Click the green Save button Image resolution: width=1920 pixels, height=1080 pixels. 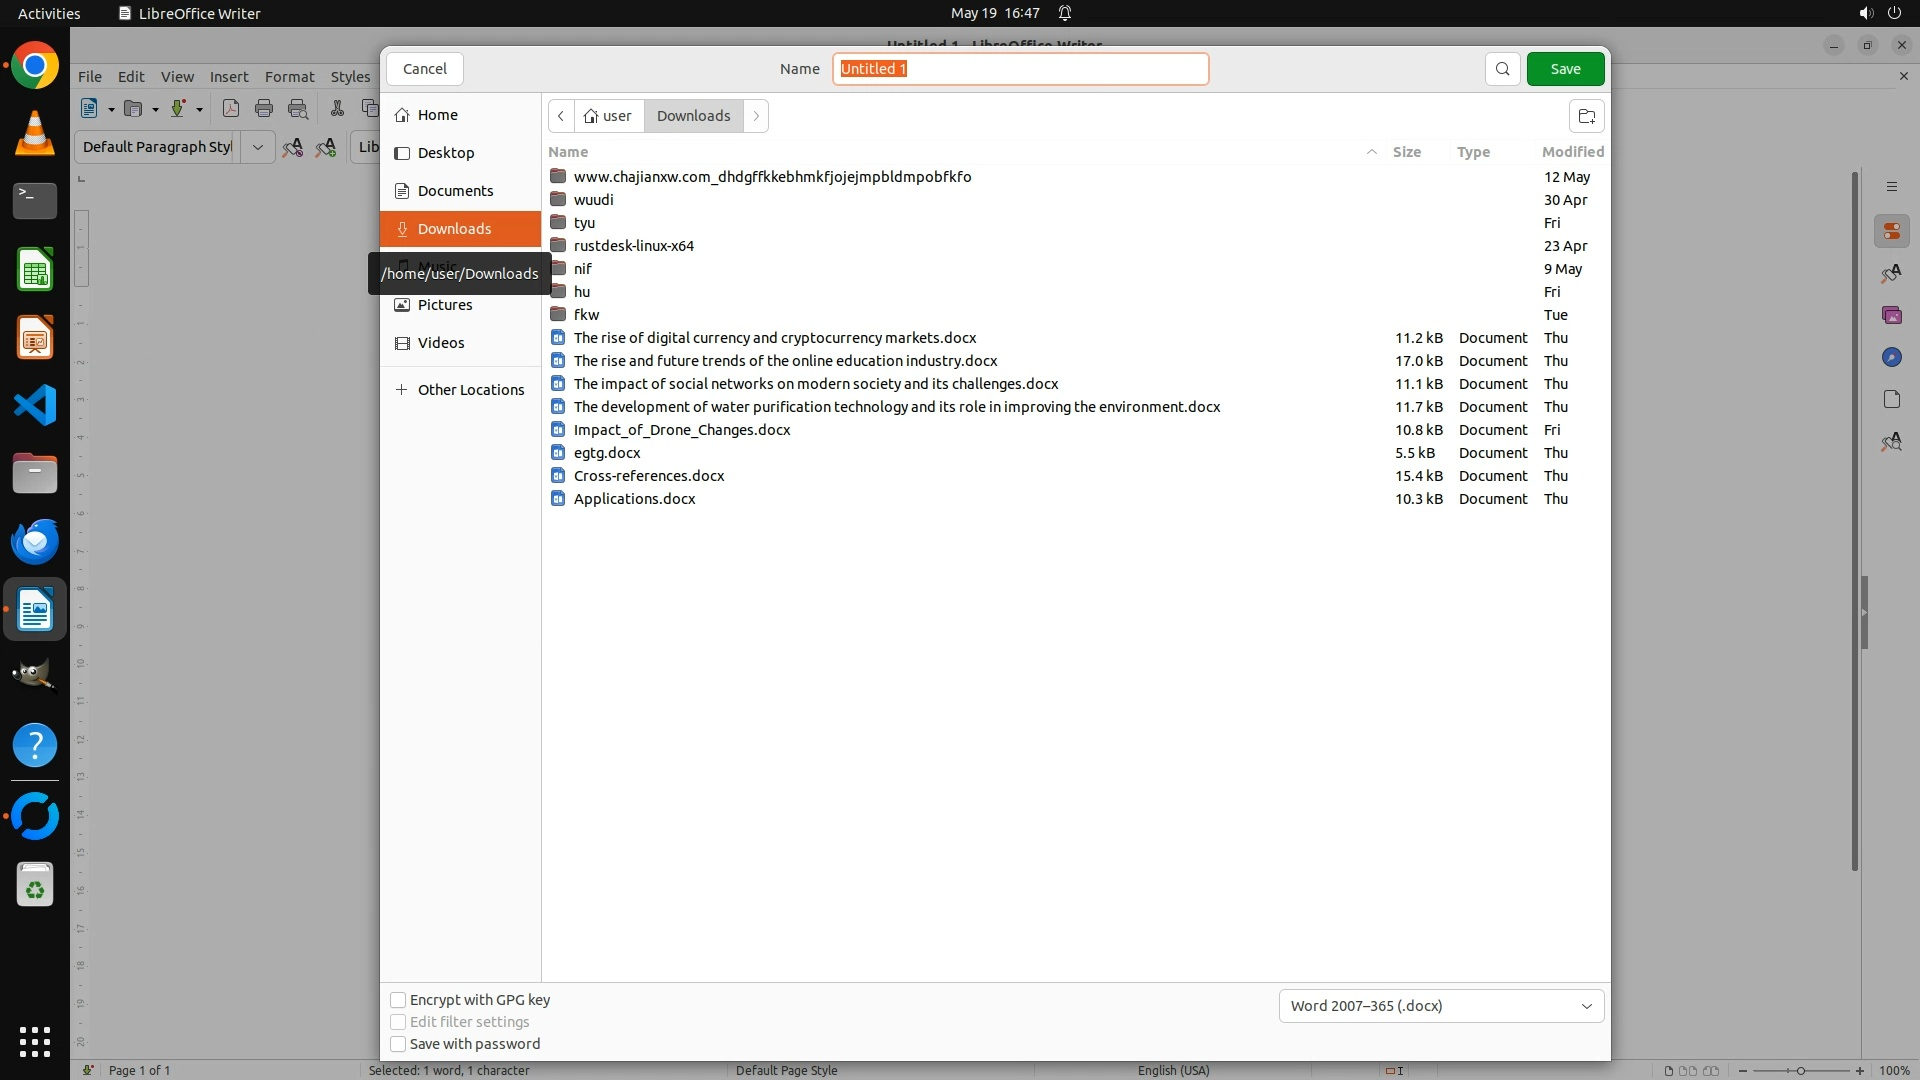1565,69
